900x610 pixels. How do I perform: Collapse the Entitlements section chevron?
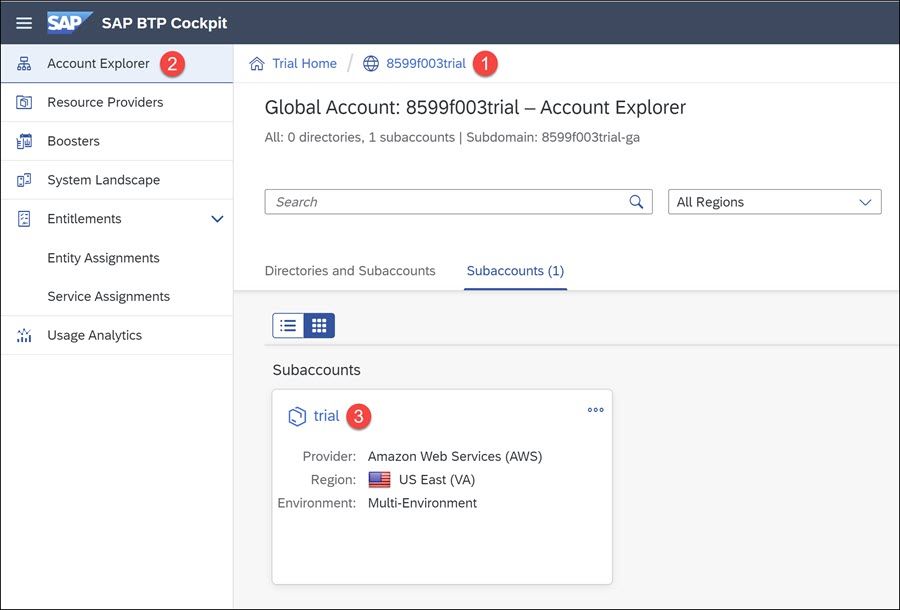tap(217, 219)
